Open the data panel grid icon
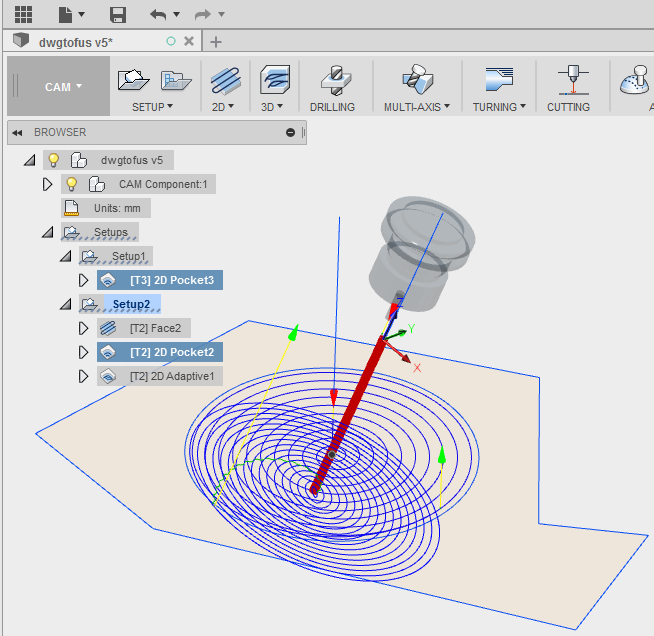 pyautogui.click(x=23, y=14)
